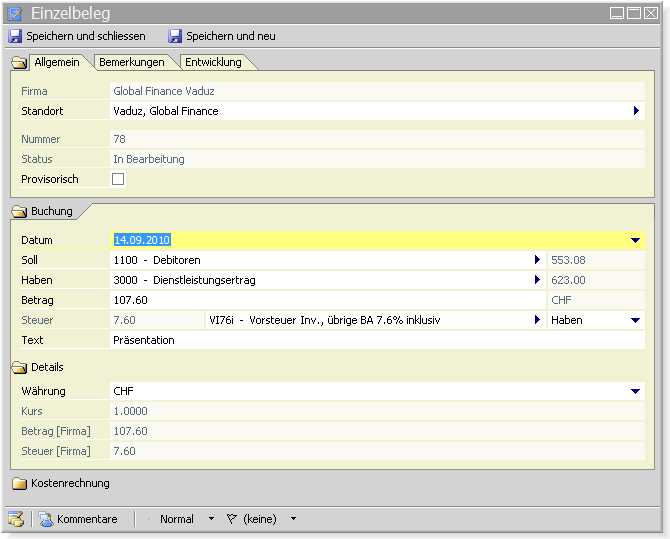The height and width of the screenshot is (539, 670).
Task: Click Speichern und neu button label
Action: click(231, 36)
